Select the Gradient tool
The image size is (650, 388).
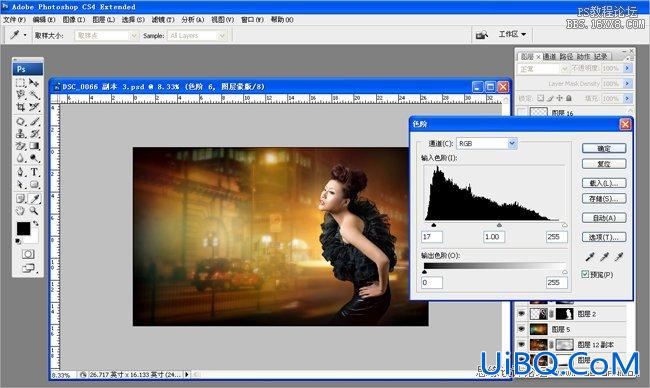tap(34, 146)
